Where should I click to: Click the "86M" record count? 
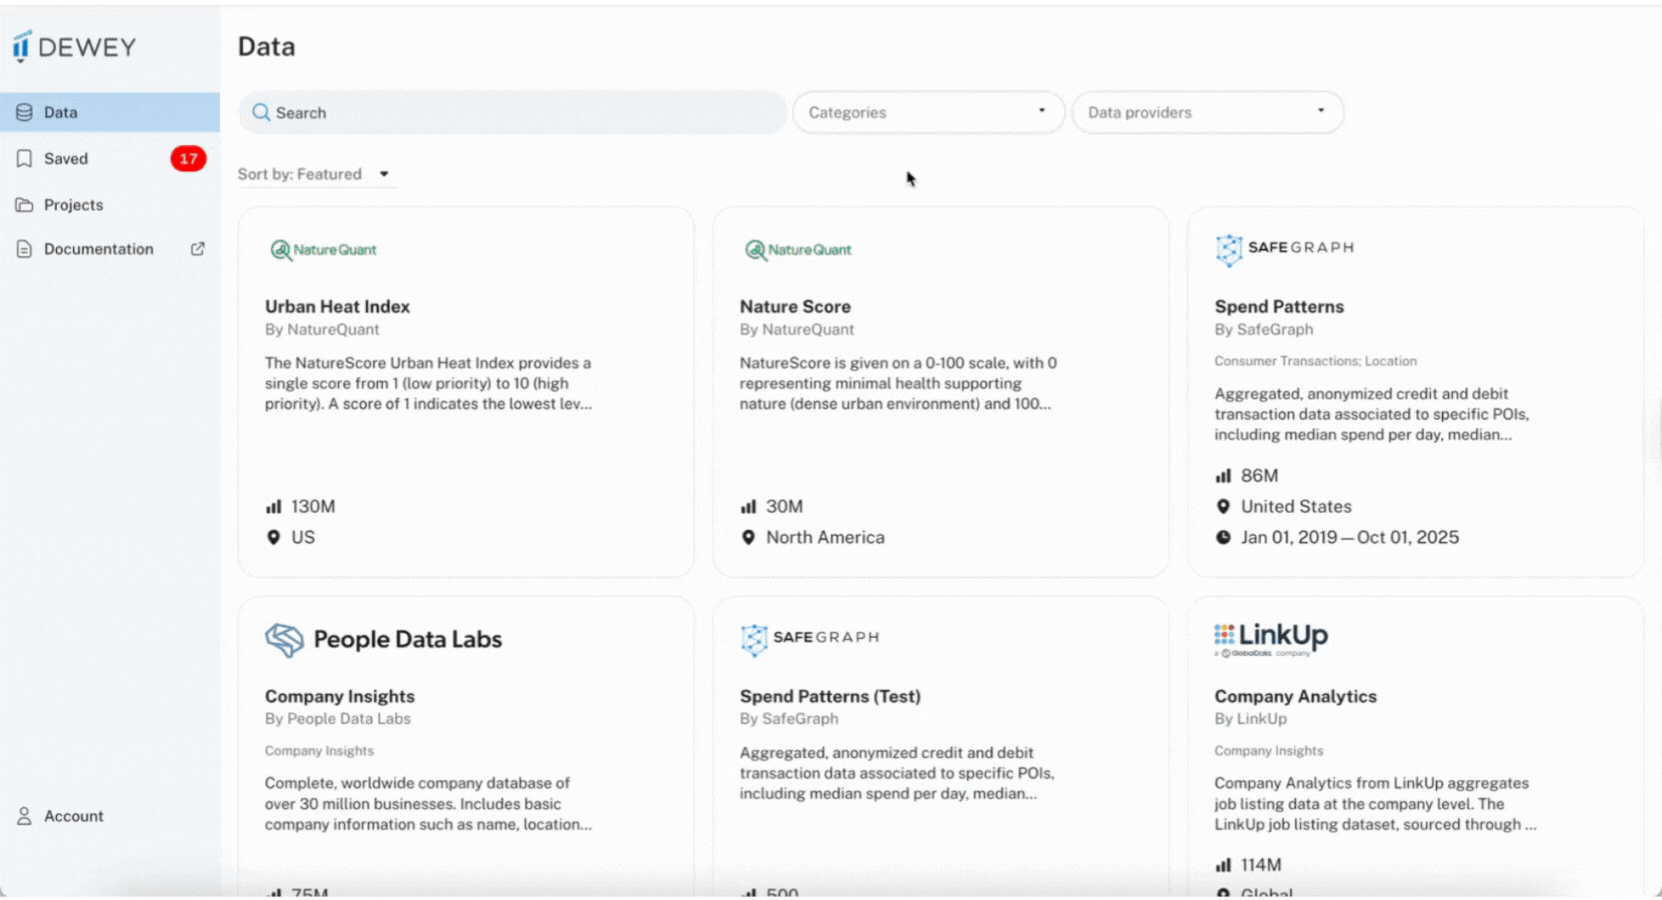tap(1259, 476)
